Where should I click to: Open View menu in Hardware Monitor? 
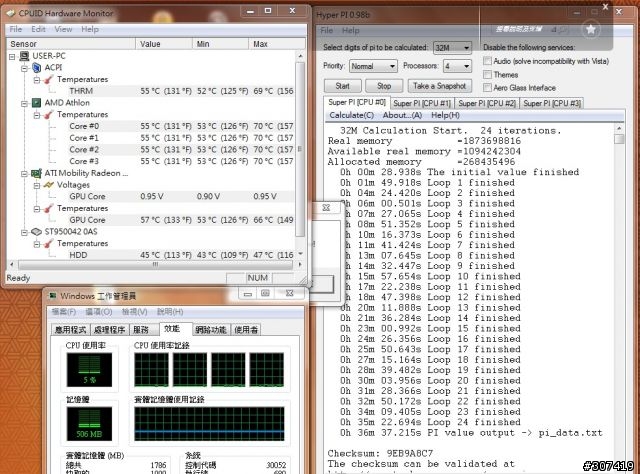(x=63, y=29)
